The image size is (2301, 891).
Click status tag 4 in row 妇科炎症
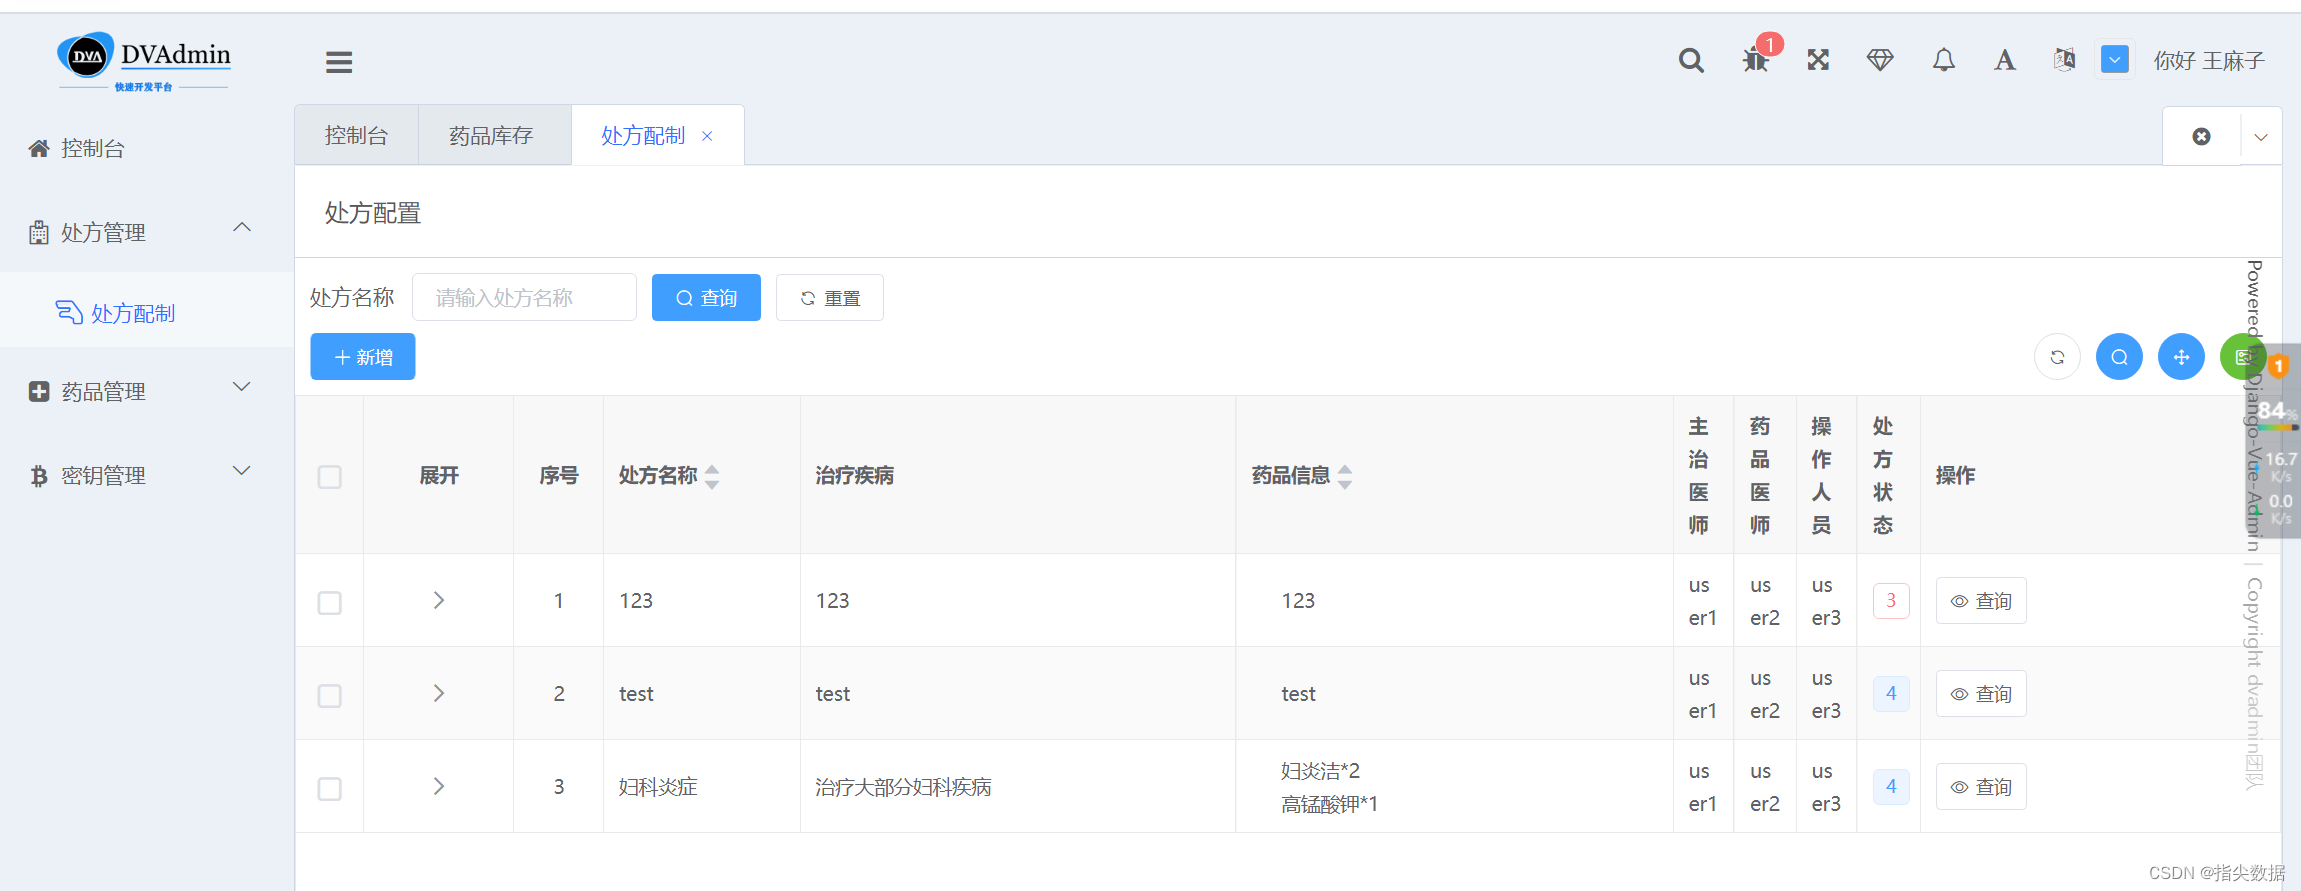pos(1891,786)
